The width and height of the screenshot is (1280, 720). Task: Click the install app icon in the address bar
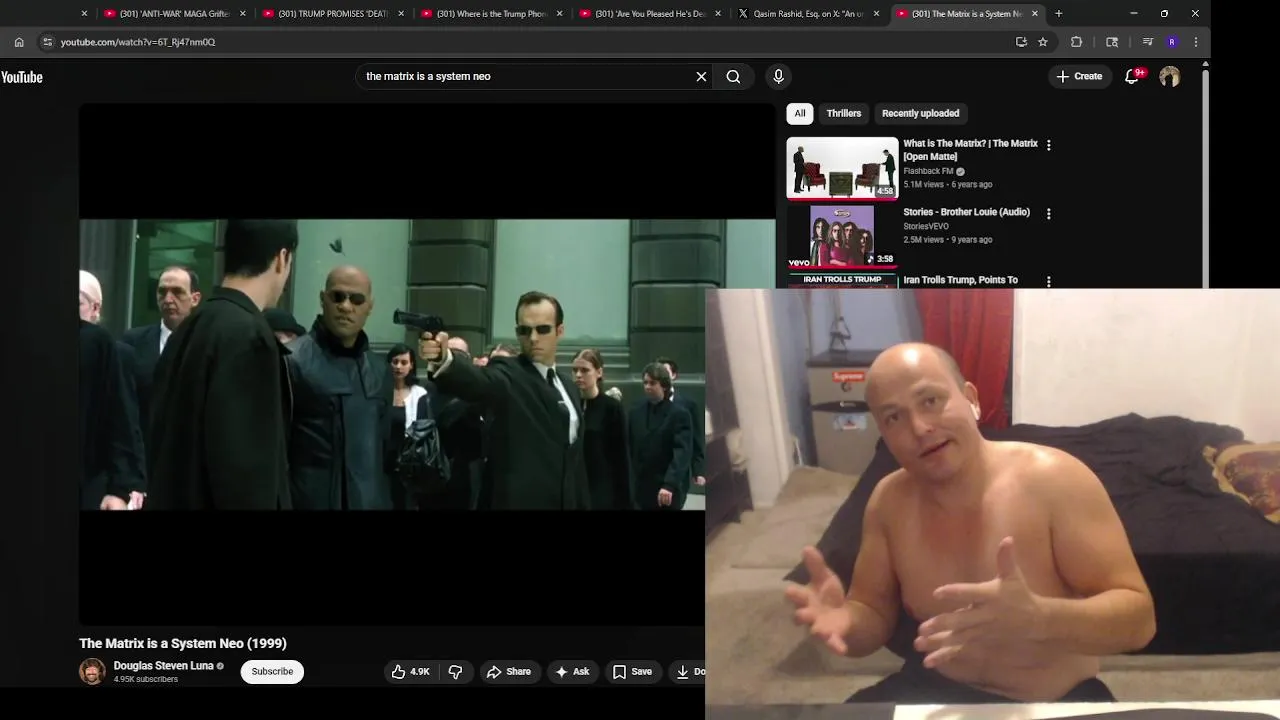[1021, 42]
